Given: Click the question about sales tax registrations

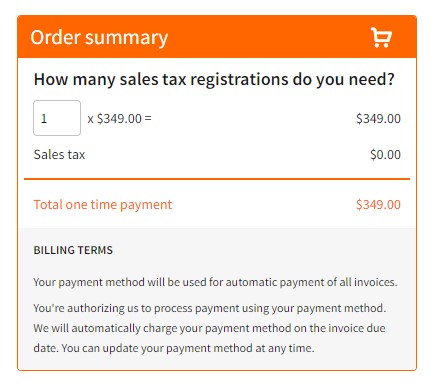Looking at the screenshot, I should 214,79.
